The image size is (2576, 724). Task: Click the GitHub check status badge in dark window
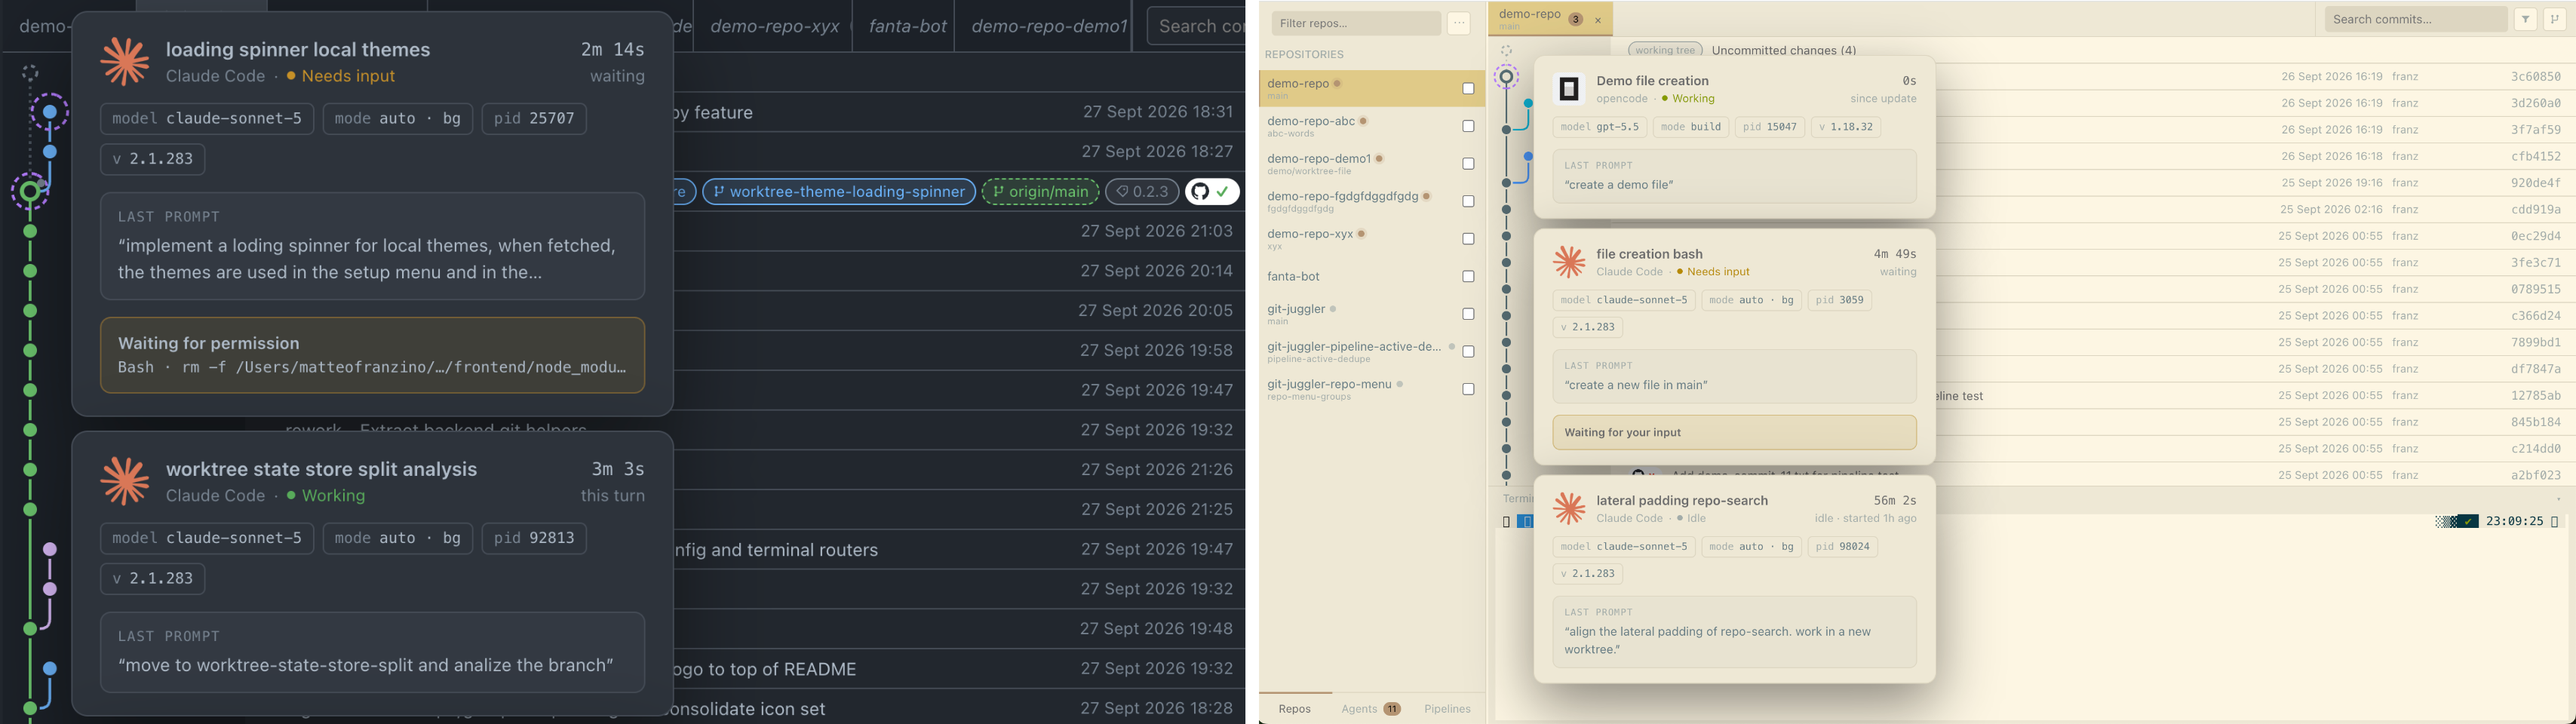point(1212,192)
